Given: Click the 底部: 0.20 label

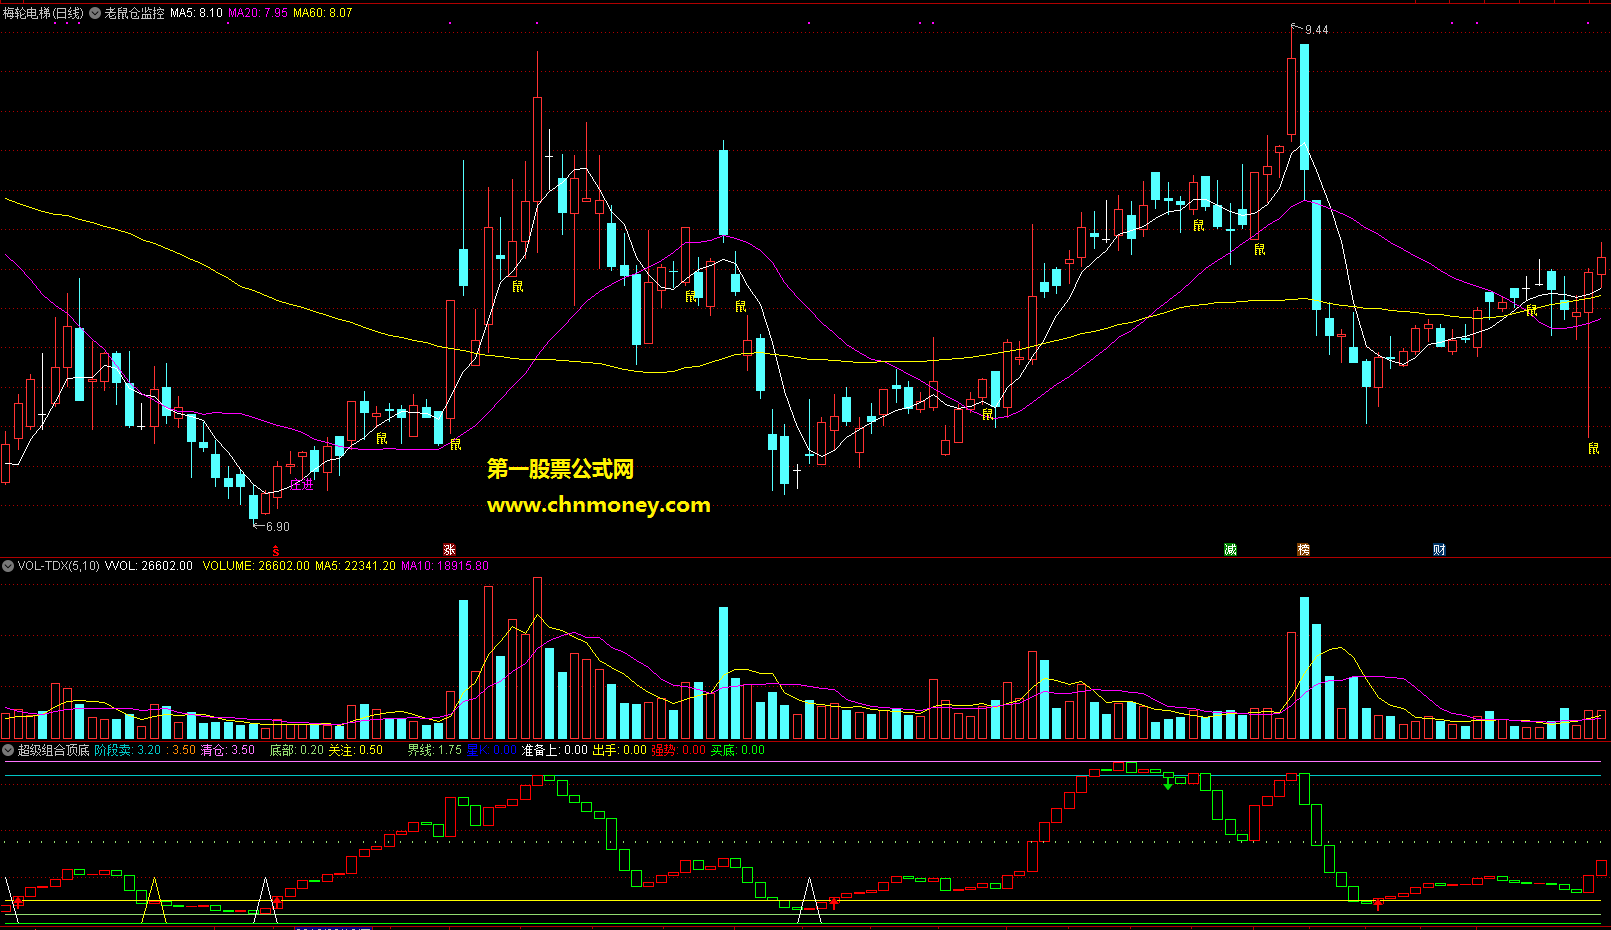Looking at the screenshot, I should 297,750.
